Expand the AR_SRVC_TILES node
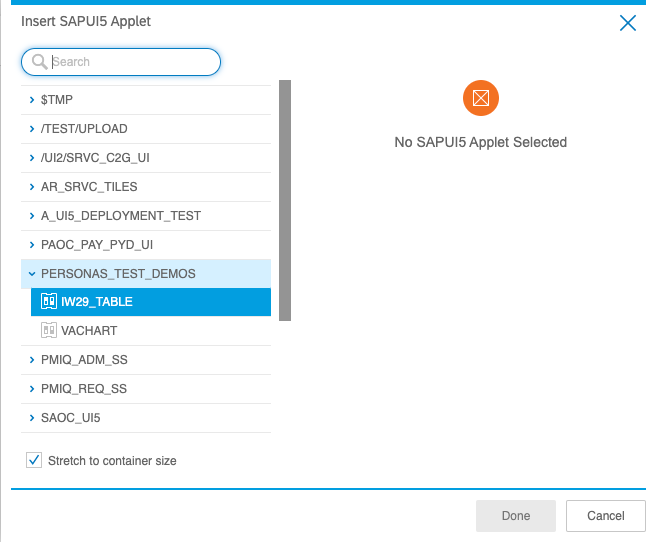This screenshot has width=654, height=542. click(x=32, y=186)
